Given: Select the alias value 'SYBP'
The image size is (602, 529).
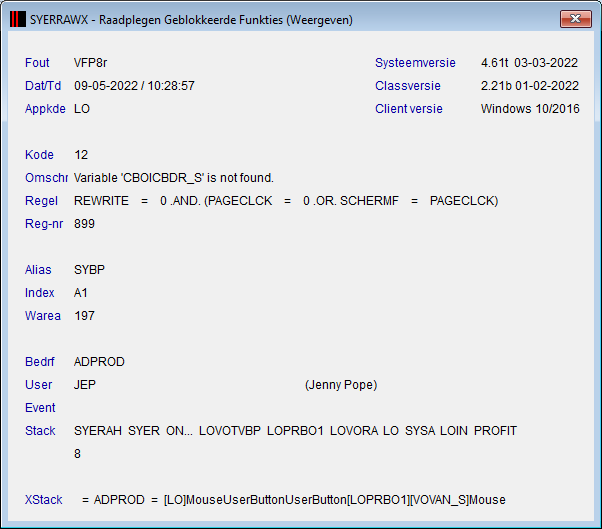Looking at the screenshot, I should 89,270.
